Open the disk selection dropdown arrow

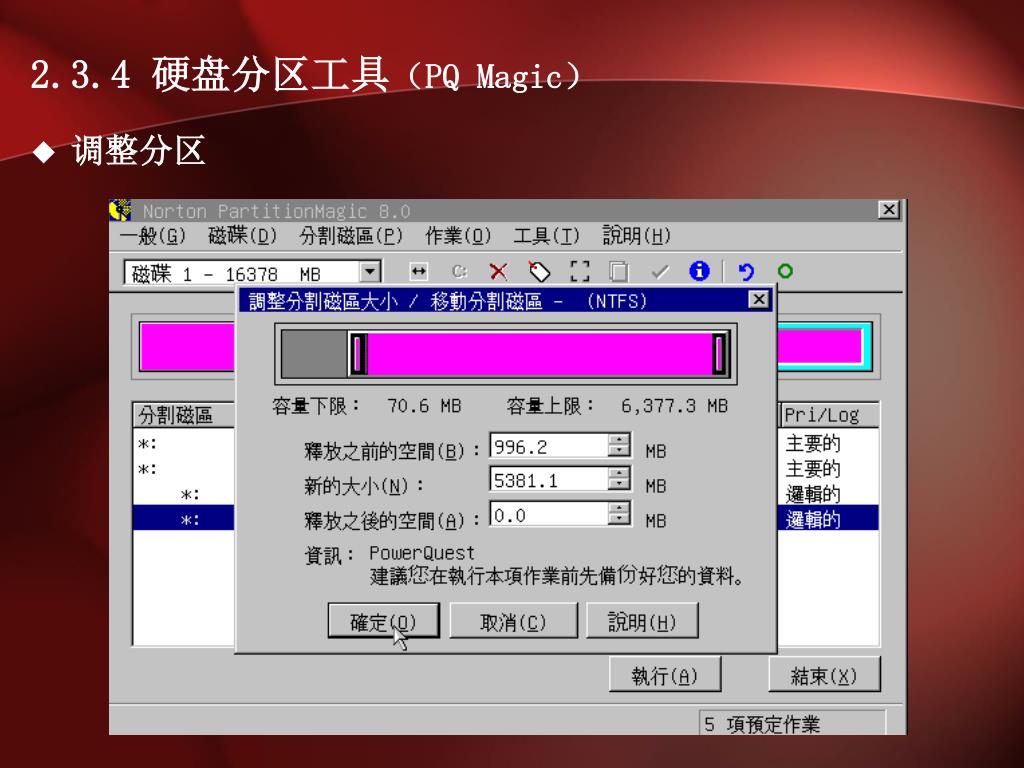click(x=370, y=272)
